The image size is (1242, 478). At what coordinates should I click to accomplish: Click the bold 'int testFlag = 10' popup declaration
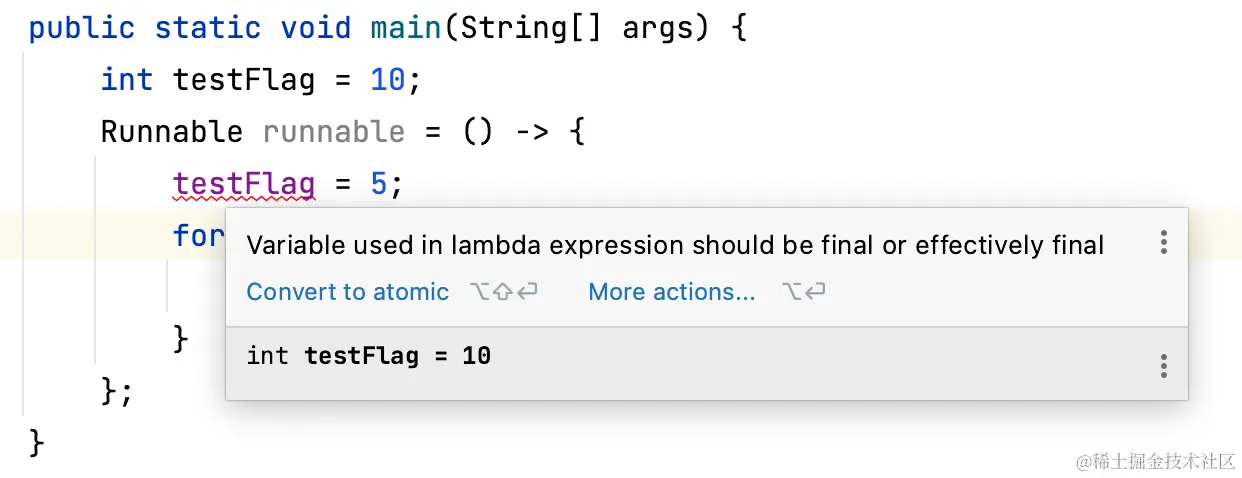coord(369,355)
